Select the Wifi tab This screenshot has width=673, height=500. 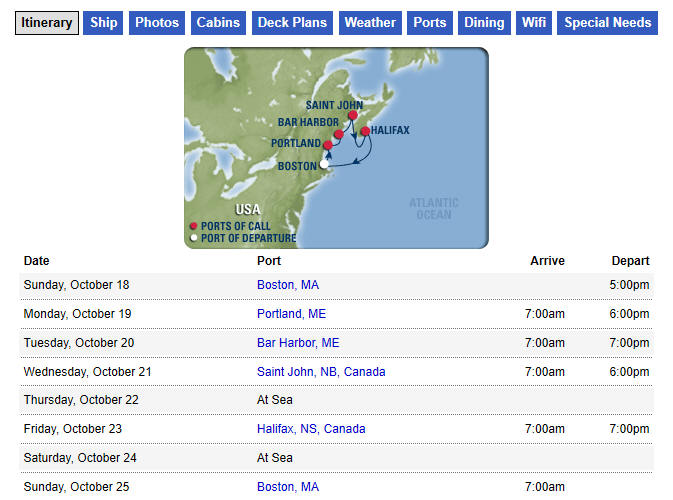(534, 23)
